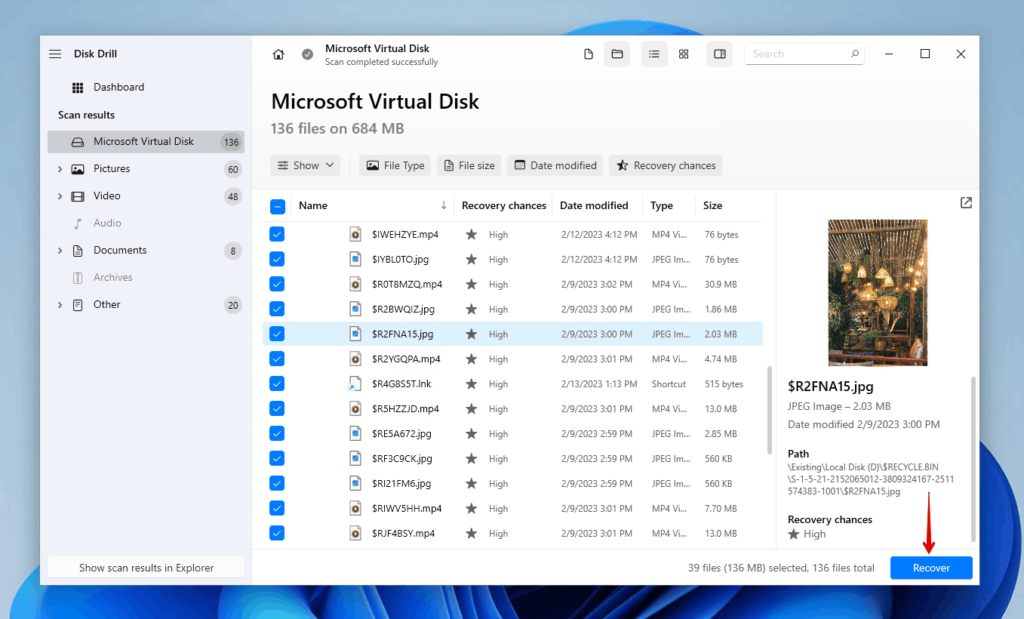Toggle the select-all checkbox in the header
Screen dimensions: 1024x619
(x=276, y=205)
